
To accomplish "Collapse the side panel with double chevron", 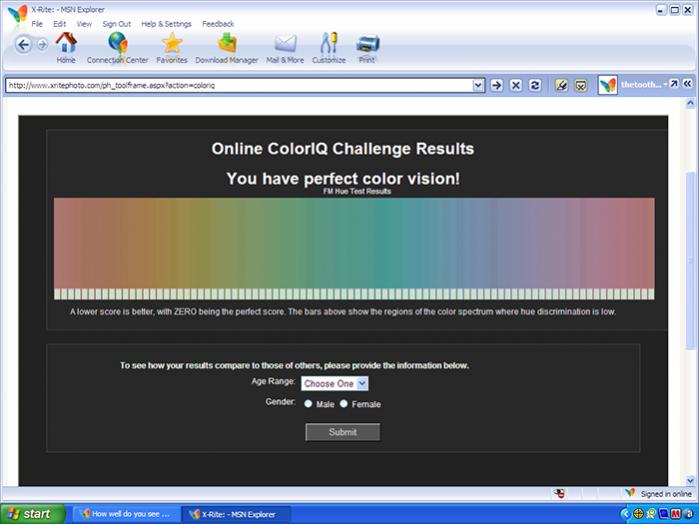I will pos(687,83).
